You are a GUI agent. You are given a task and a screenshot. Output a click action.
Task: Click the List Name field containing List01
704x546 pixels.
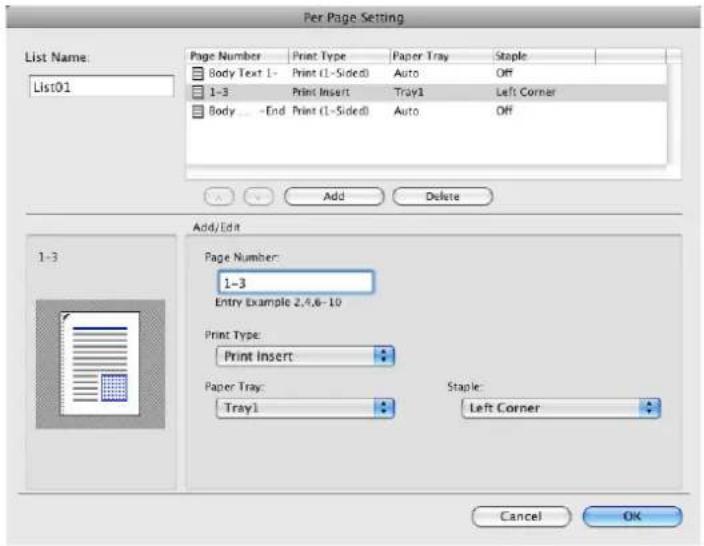pyautogui.click(x=101, y=86)
